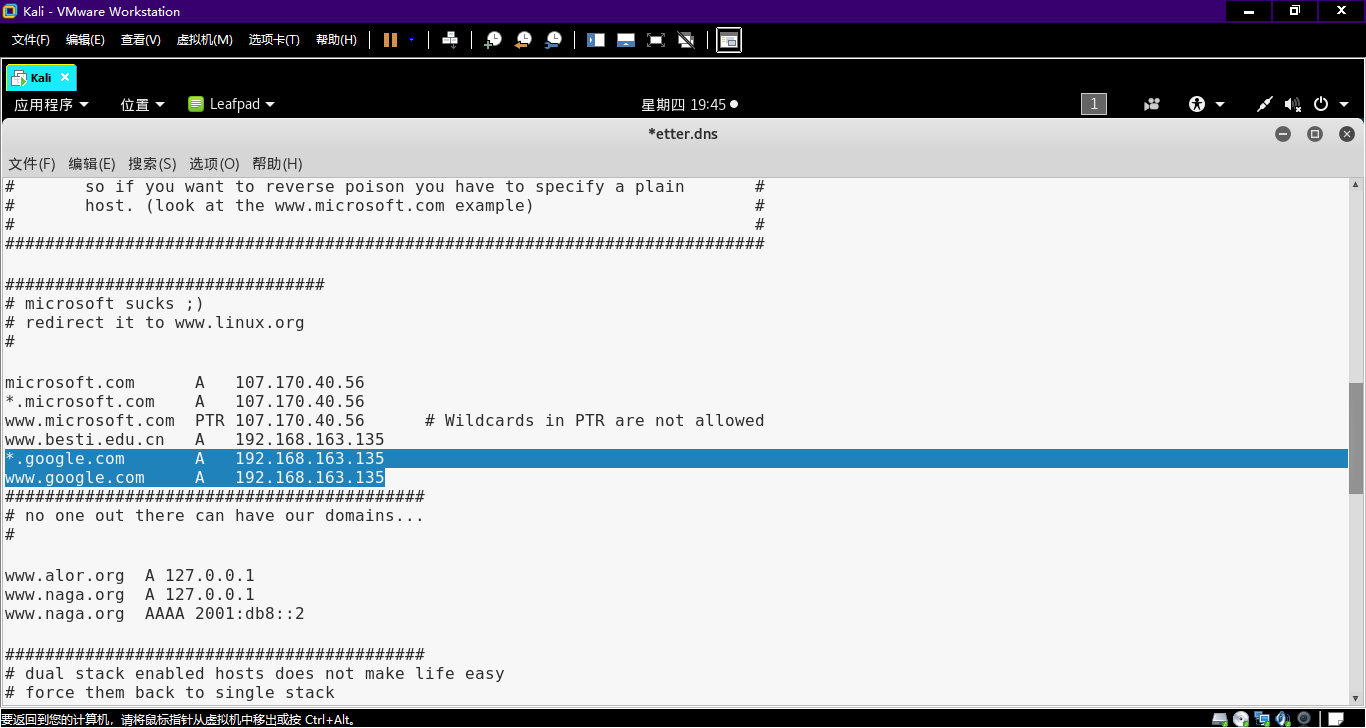1366x728 pixels.
Task: Click workspace 1 switcher button
Action: pos(1093,104)
